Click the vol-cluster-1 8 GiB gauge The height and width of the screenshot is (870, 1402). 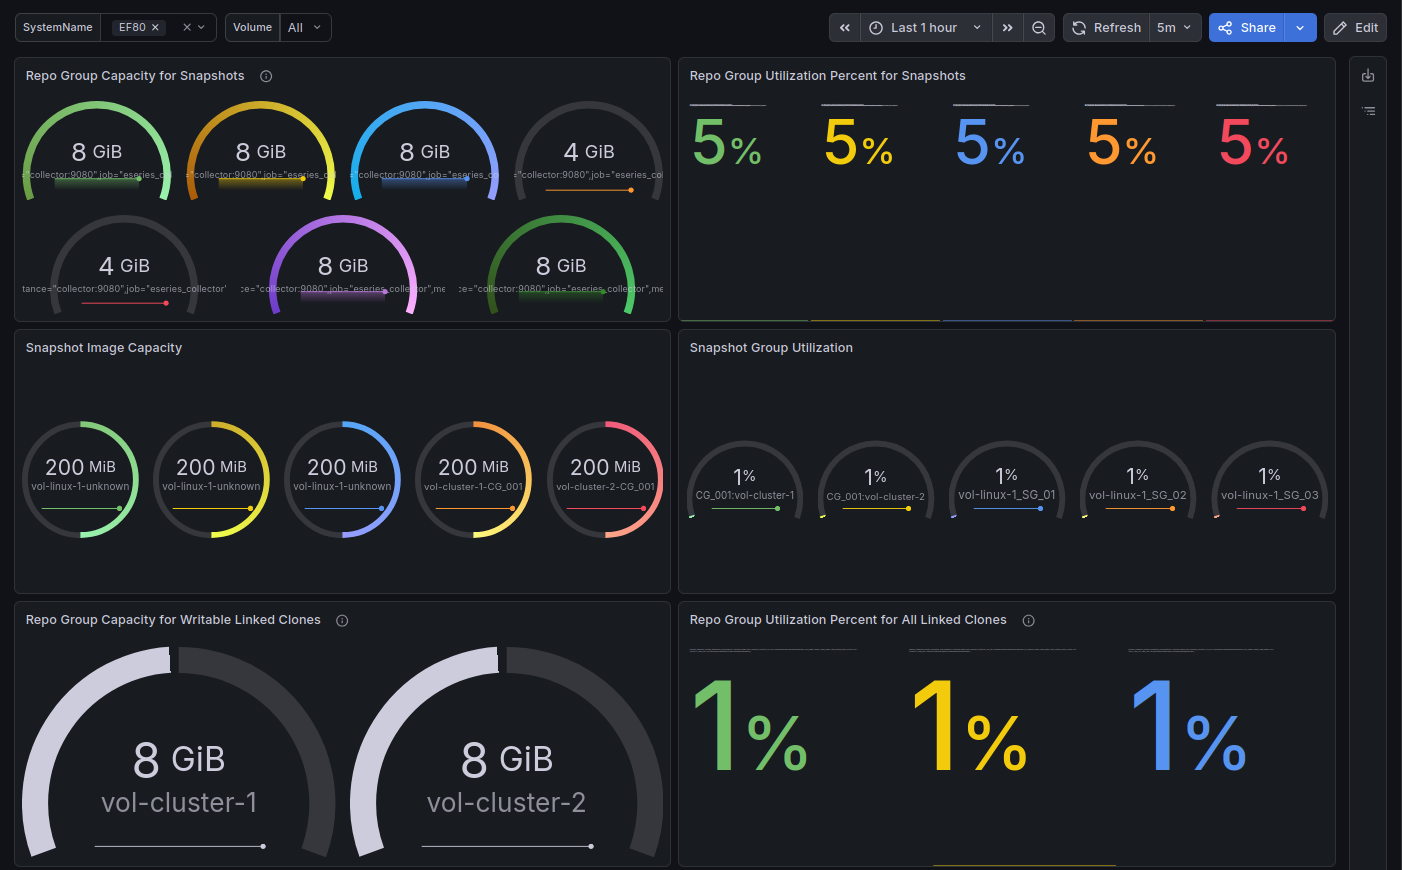(x=179, y=752)
